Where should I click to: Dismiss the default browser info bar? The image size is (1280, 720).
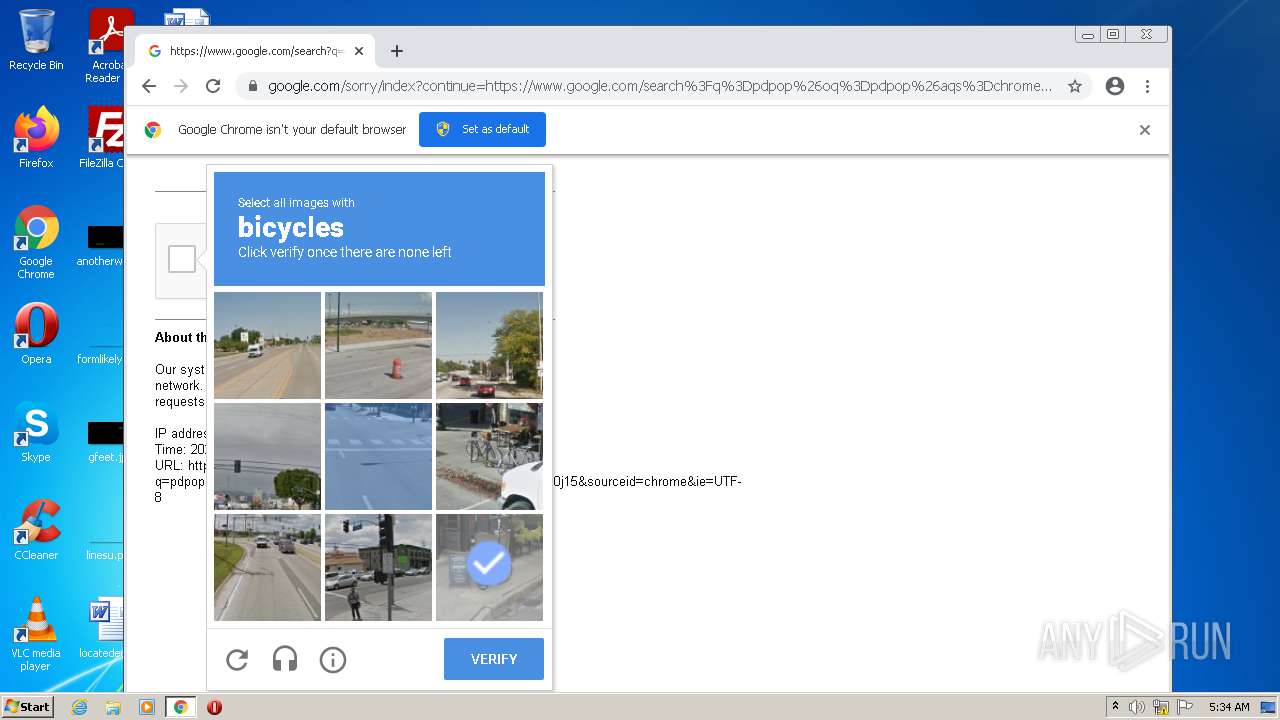pyautogui.click(x=1145, y=130)
